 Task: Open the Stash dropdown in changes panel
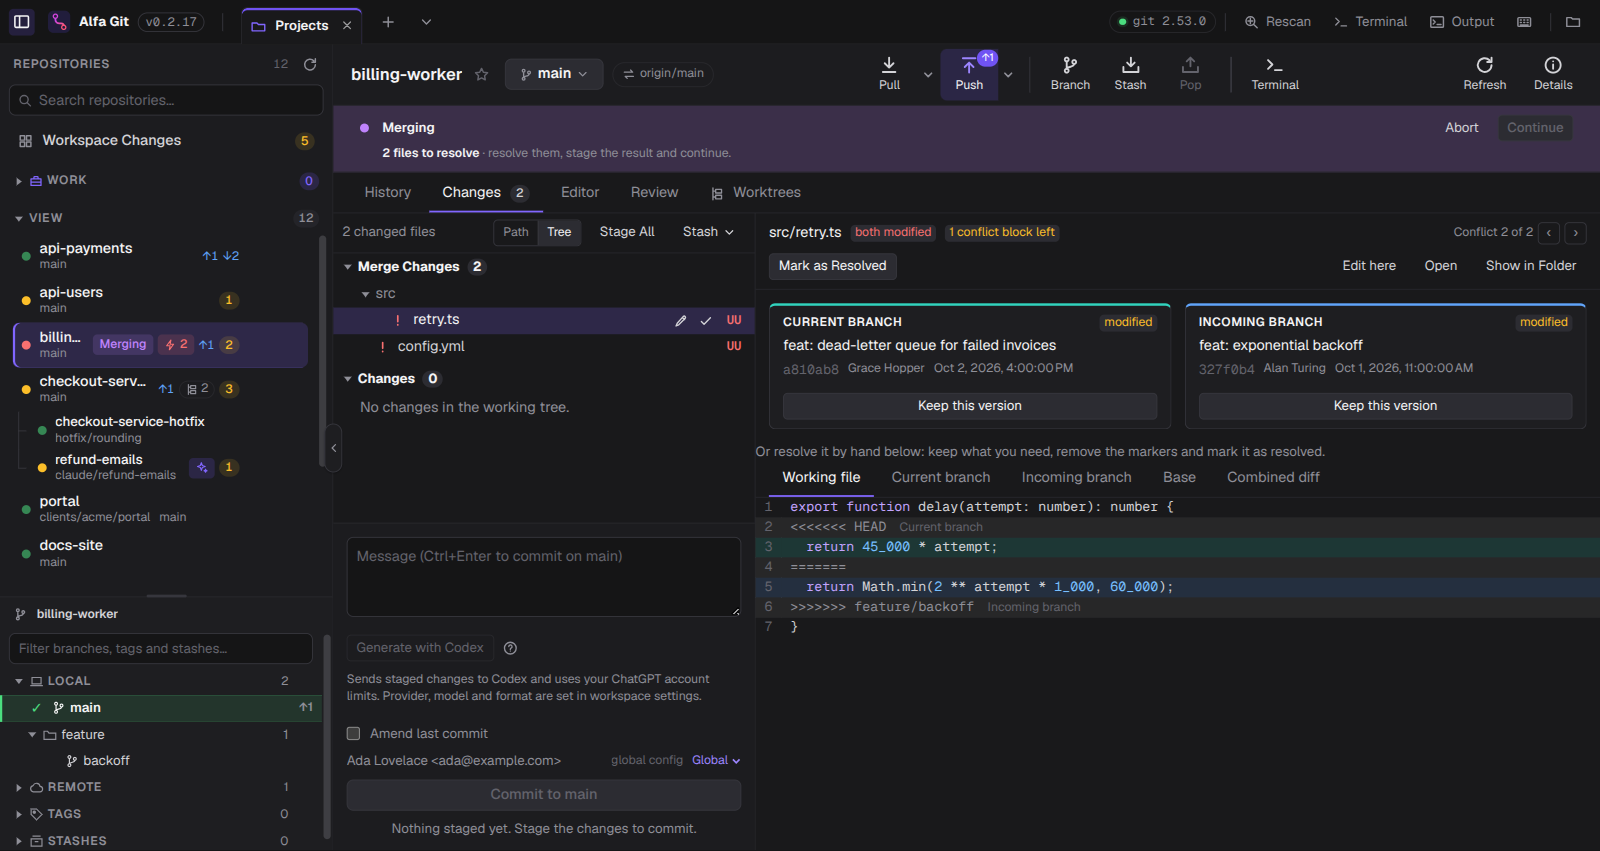(708, 232)
